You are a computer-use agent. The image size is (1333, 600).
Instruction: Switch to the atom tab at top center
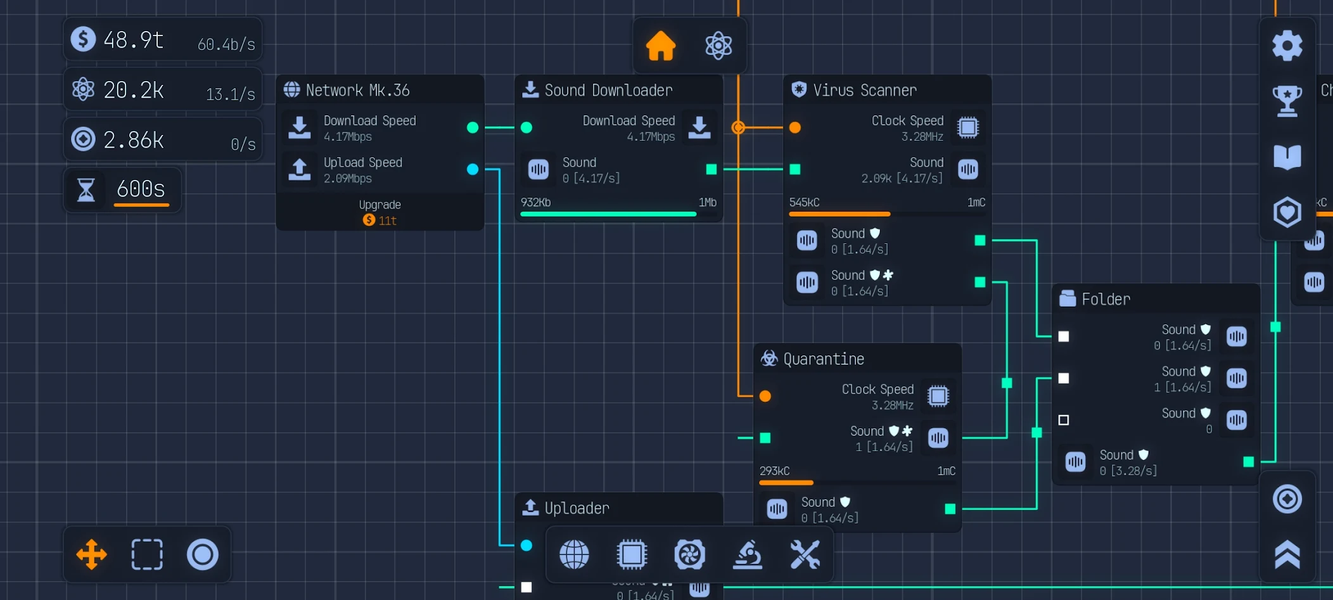[718, 45]
